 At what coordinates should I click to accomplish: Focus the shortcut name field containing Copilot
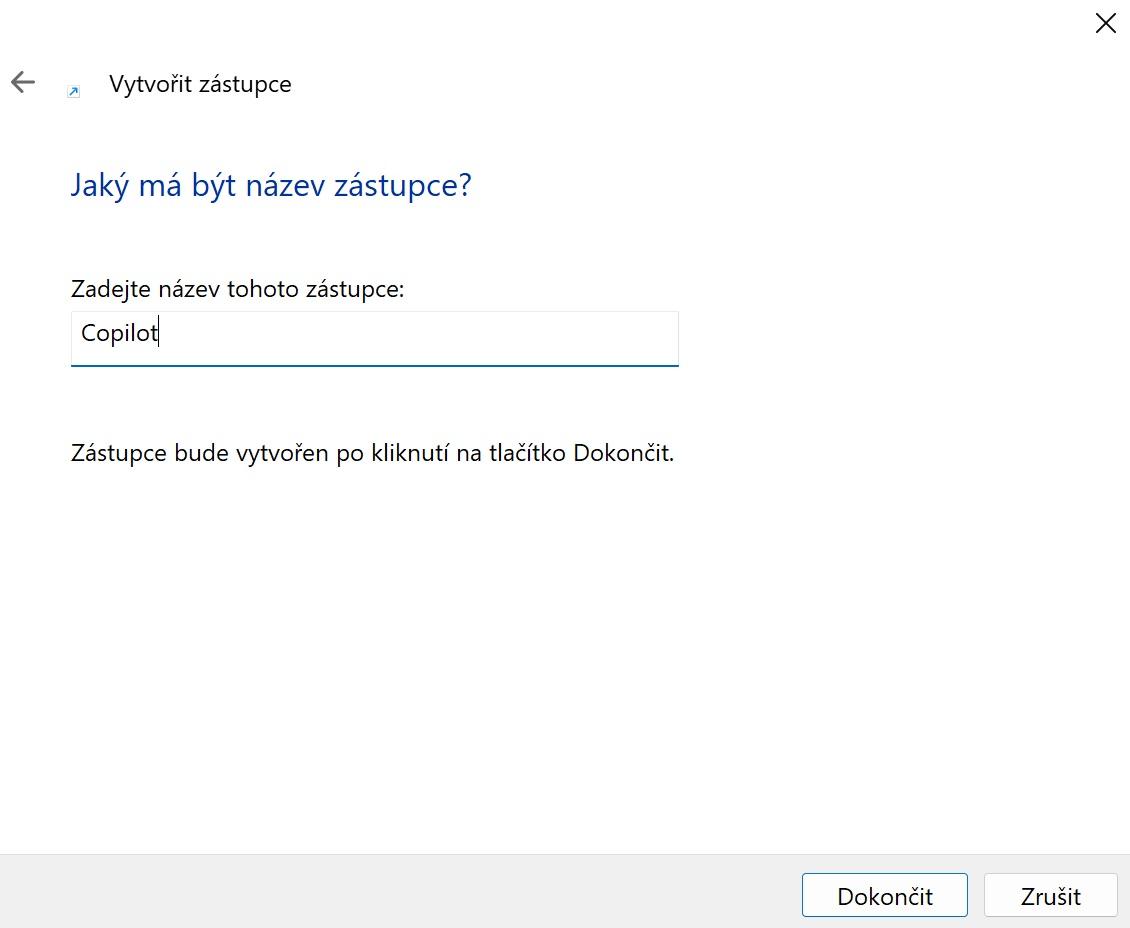(375, 339)
